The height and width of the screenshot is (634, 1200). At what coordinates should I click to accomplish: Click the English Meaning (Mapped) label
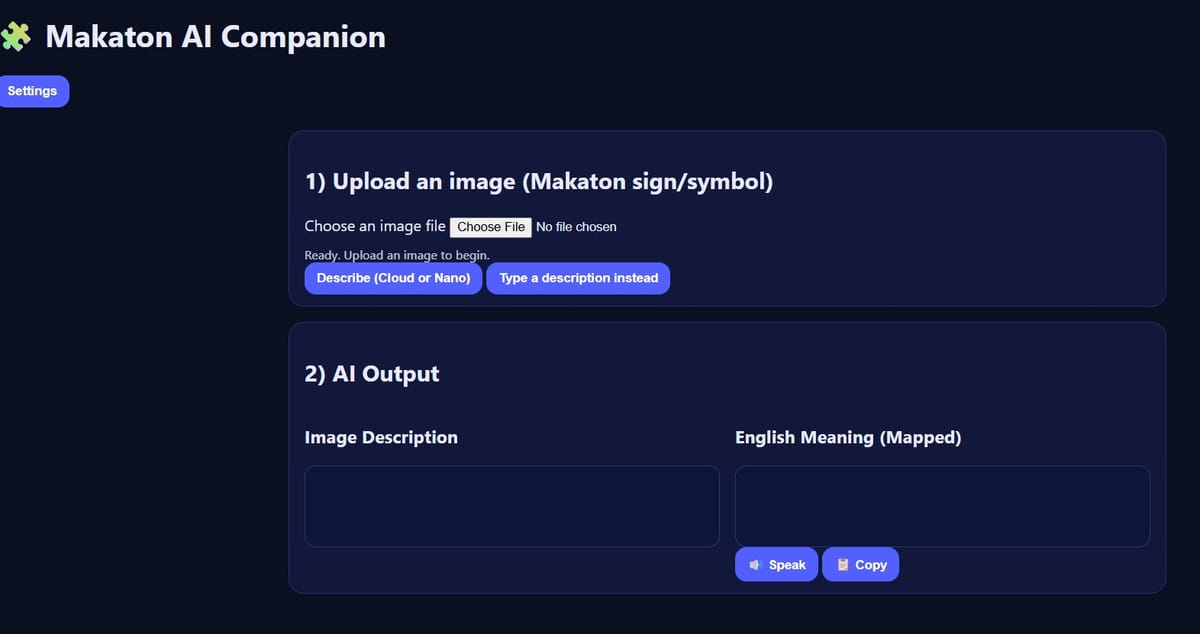[x=848, y=437]
